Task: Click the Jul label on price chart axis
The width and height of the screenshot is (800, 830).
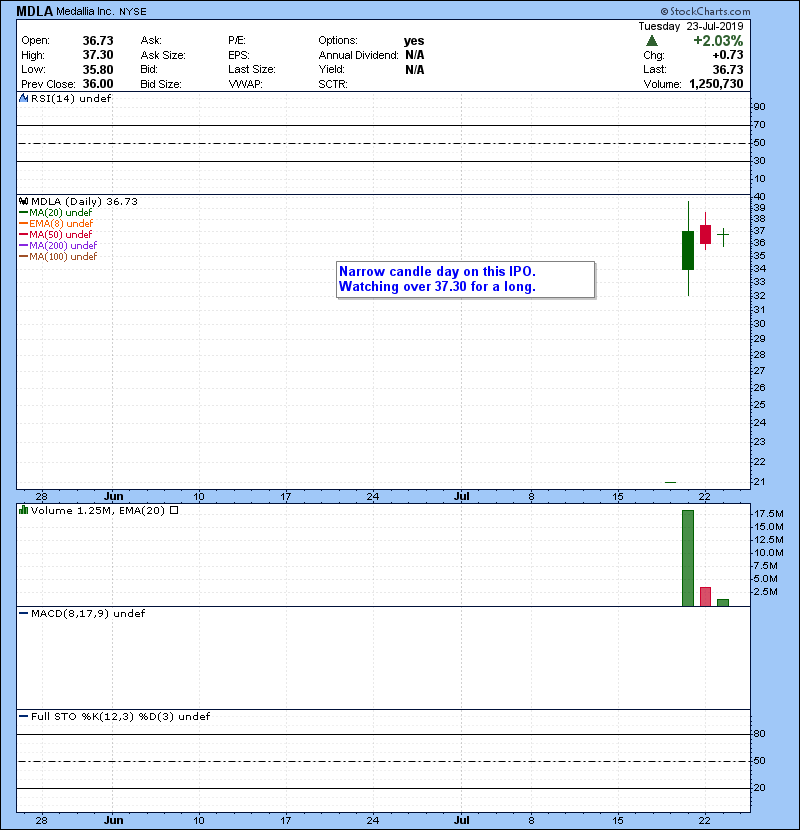Action: click(x=462, y=497)
